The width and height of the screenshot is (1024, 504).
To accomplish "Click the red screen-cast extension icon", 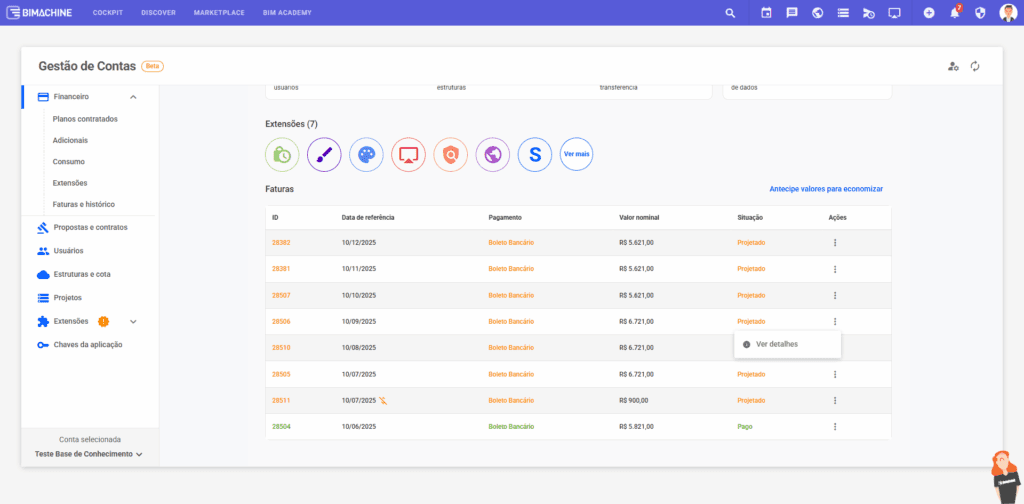I will (408, 155).
